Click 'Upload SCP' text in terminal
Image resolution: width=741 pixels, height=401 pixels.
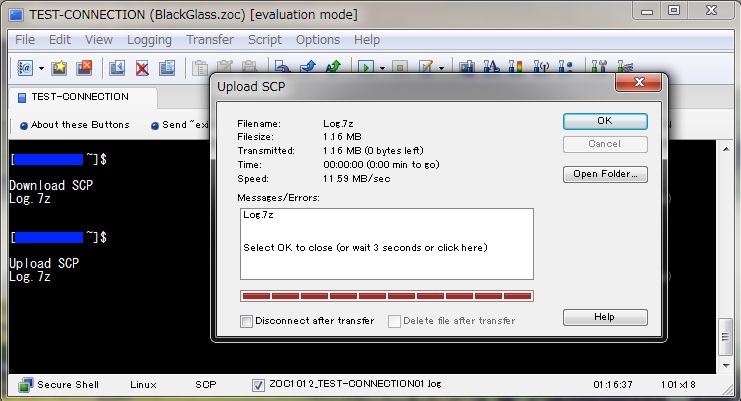coord(44,263)
